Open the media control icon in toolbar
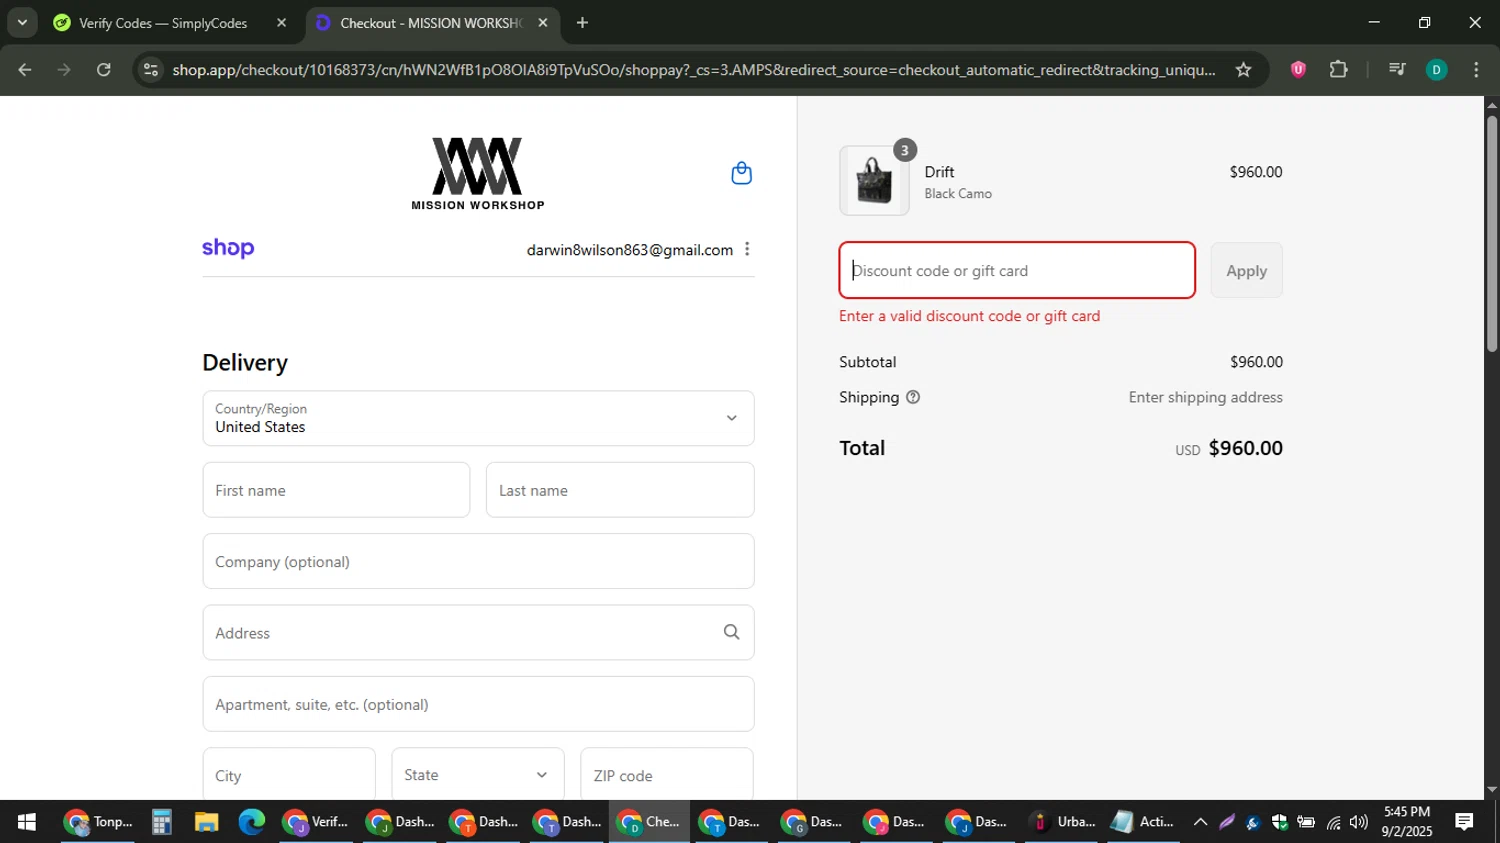 [x=1397, y=69]
